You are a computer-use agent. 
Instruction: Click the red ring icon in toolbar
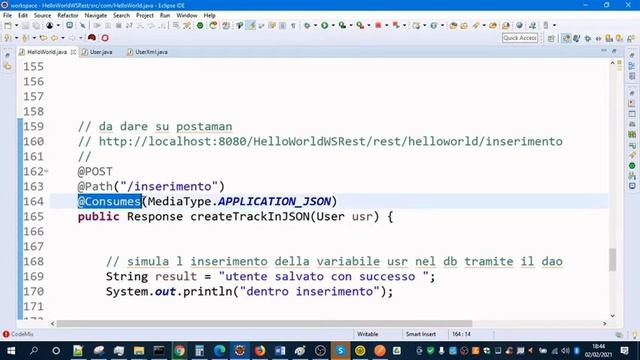pos(105,38)
